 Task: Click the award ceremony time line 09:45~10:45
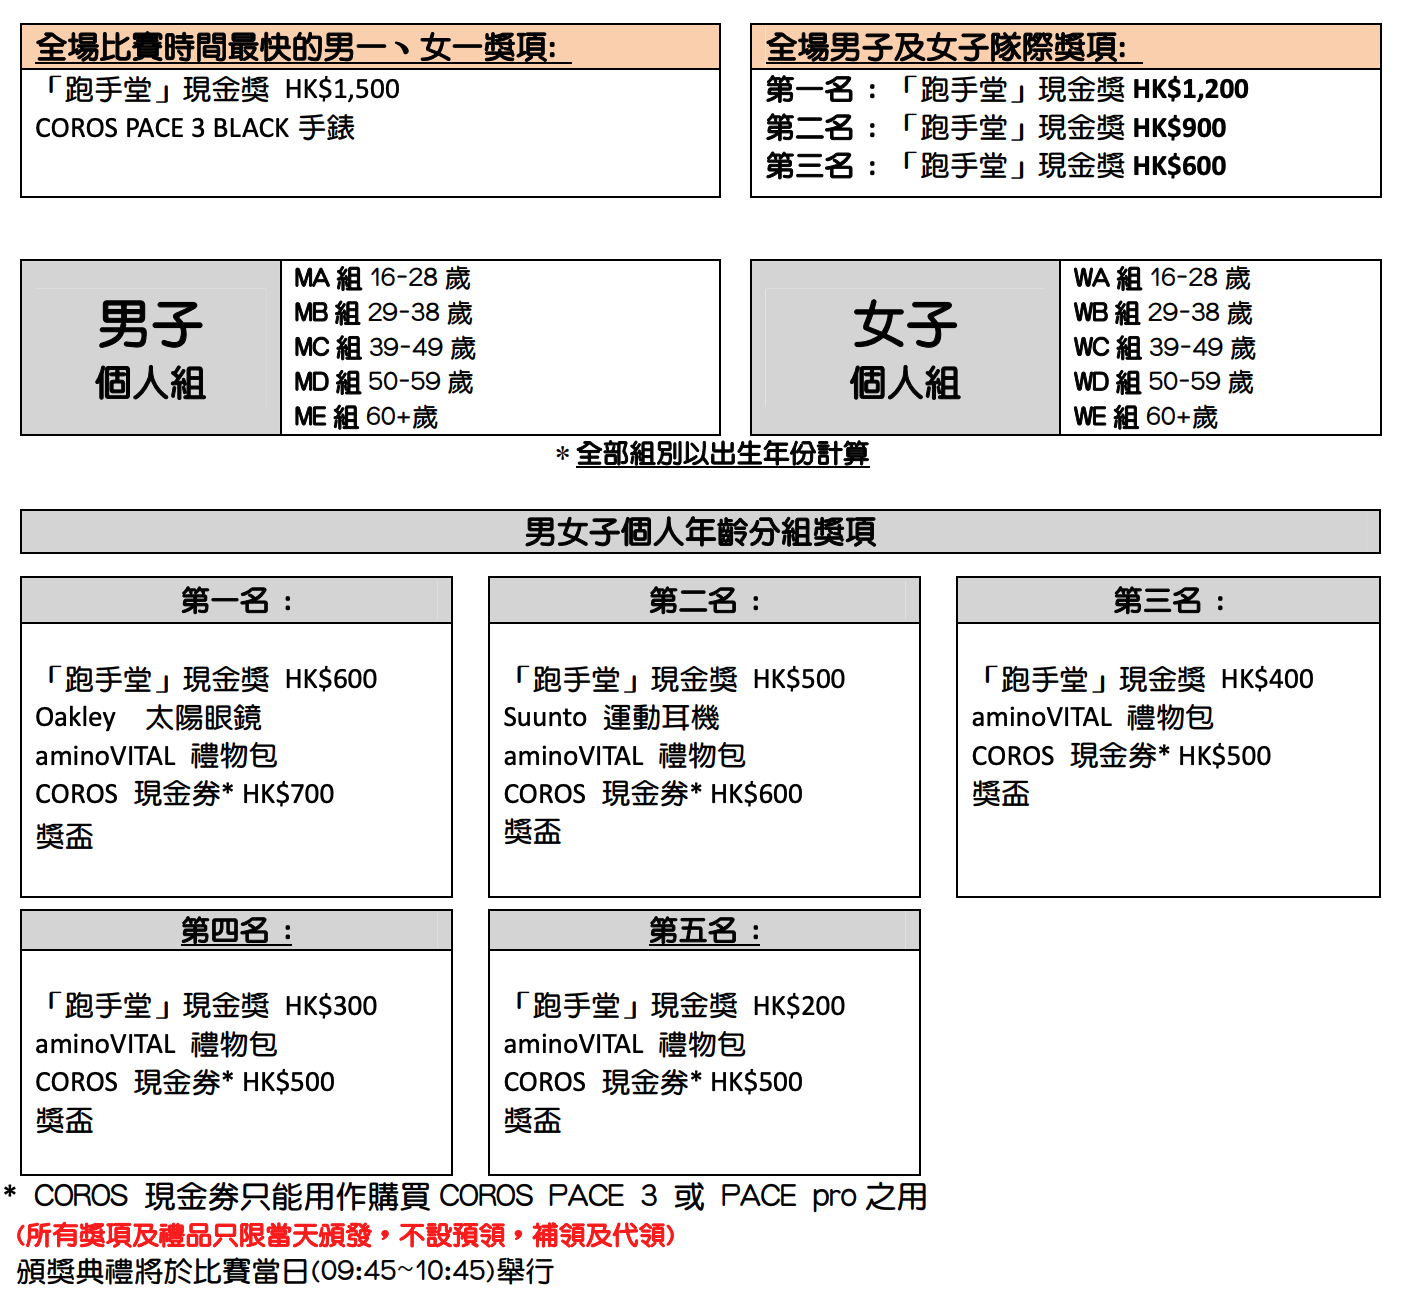tap(285, 1272)
